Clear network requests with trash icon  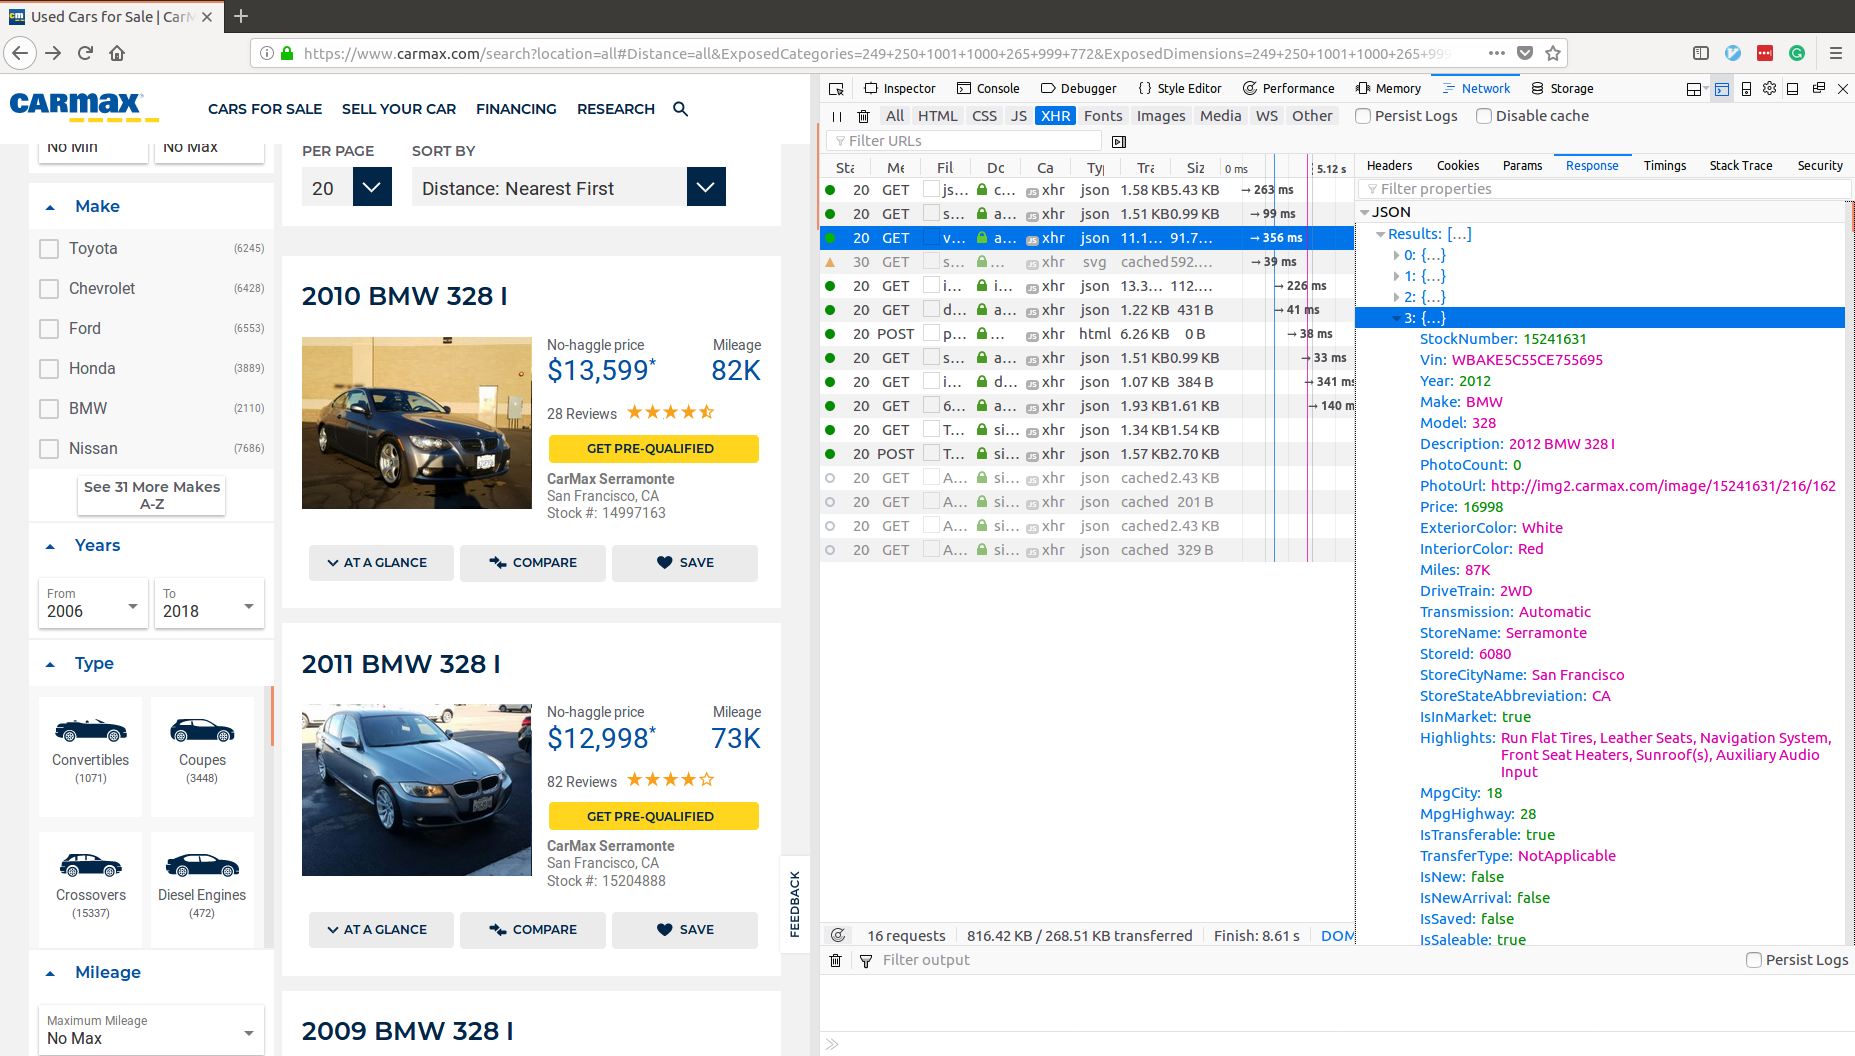[863, 116]
